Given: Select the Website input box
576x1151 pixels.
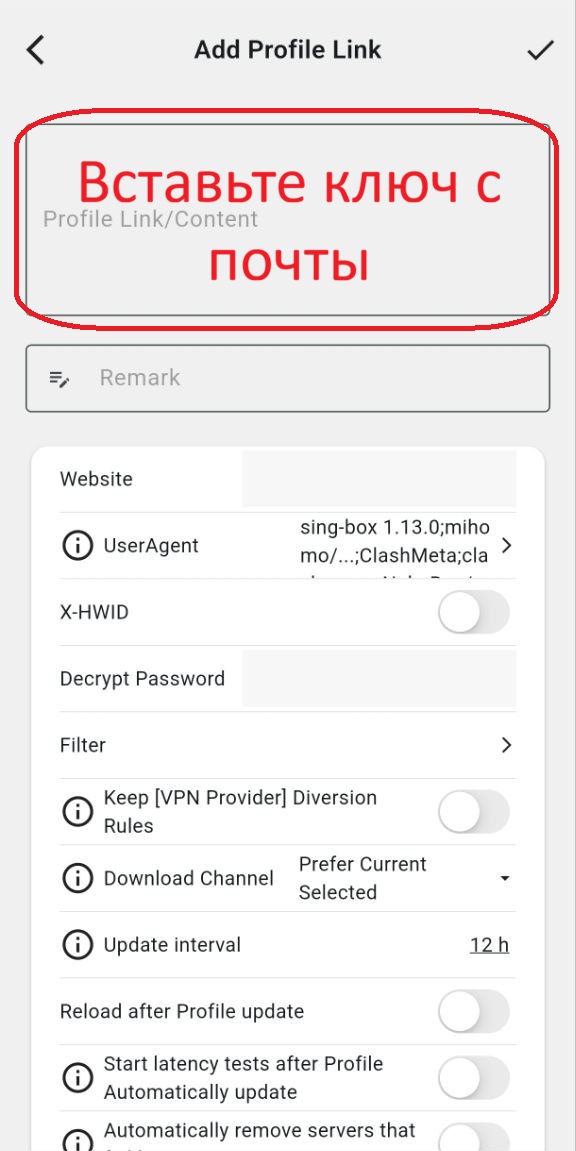Looking at the screenshot, I should 379,479.
